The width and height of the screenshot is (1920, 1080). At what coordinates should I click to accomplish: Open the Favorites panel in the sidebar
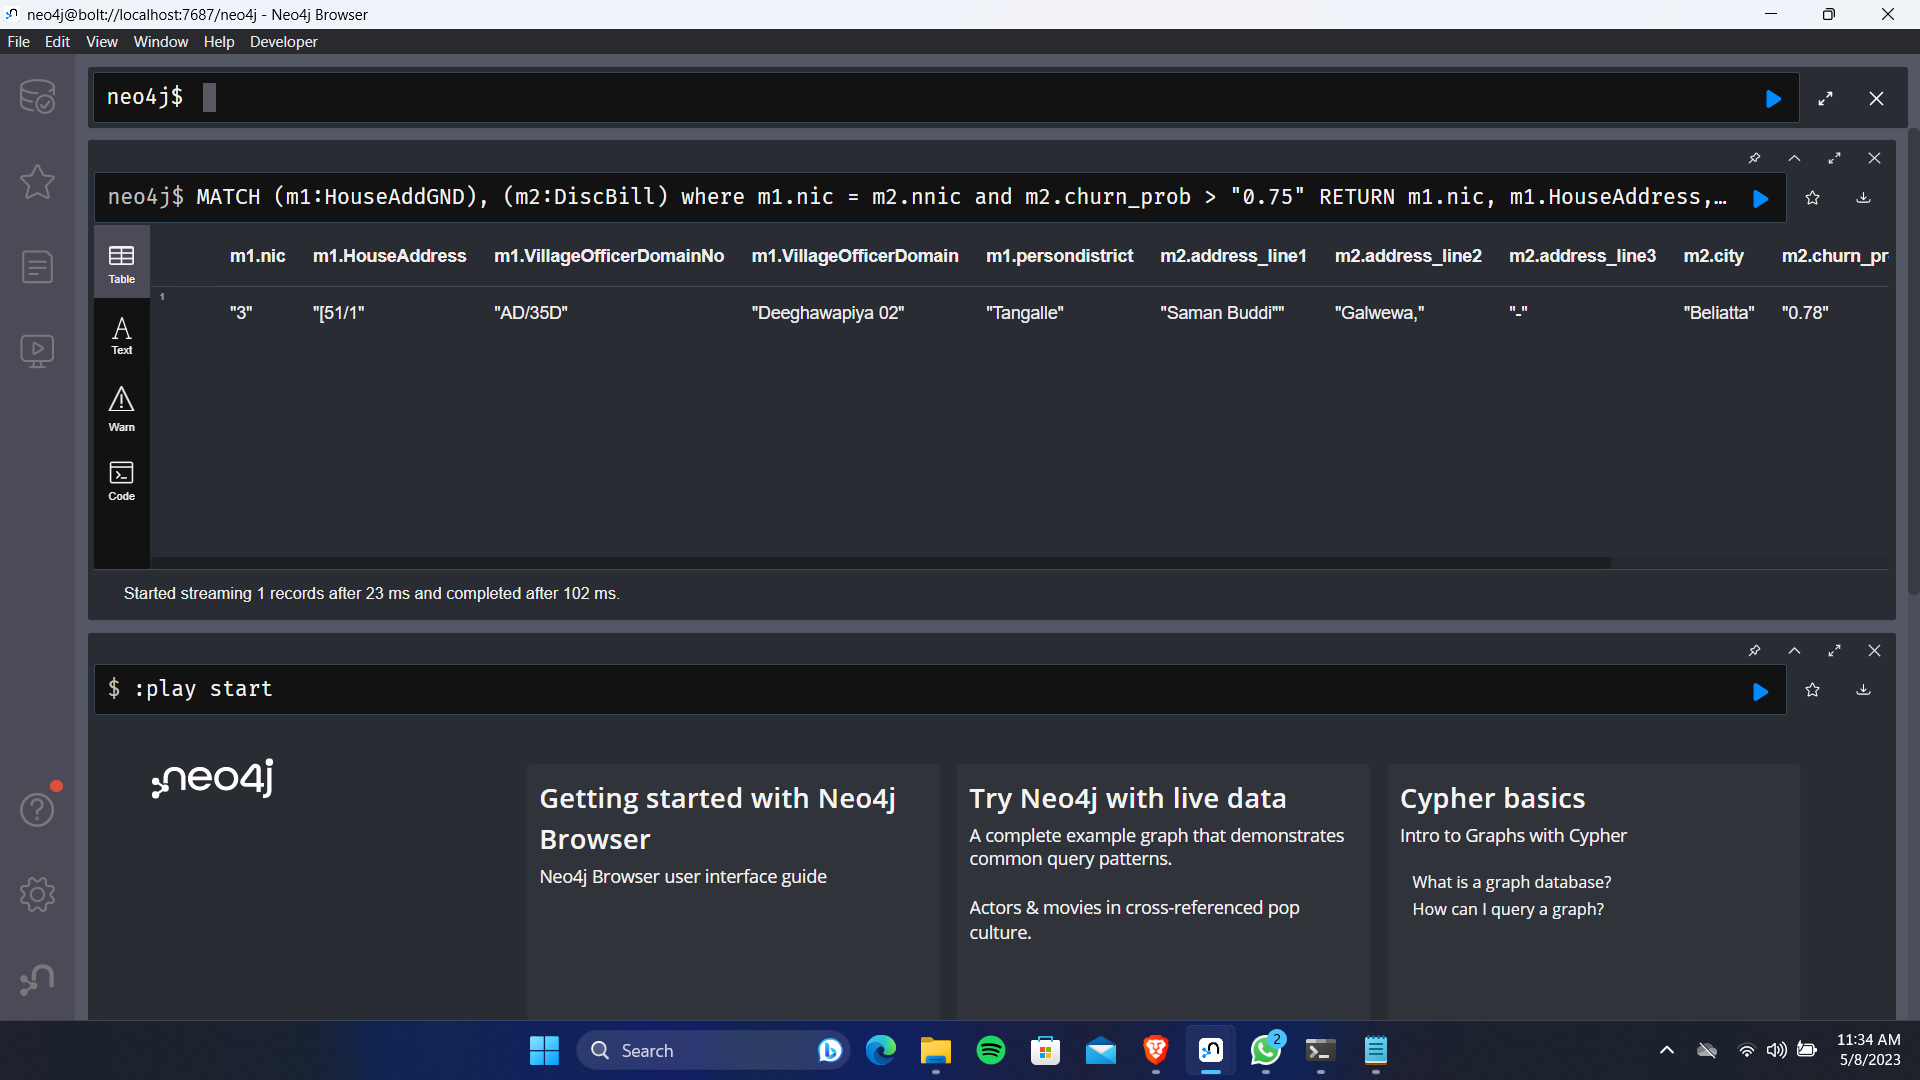tap(37, 182)
